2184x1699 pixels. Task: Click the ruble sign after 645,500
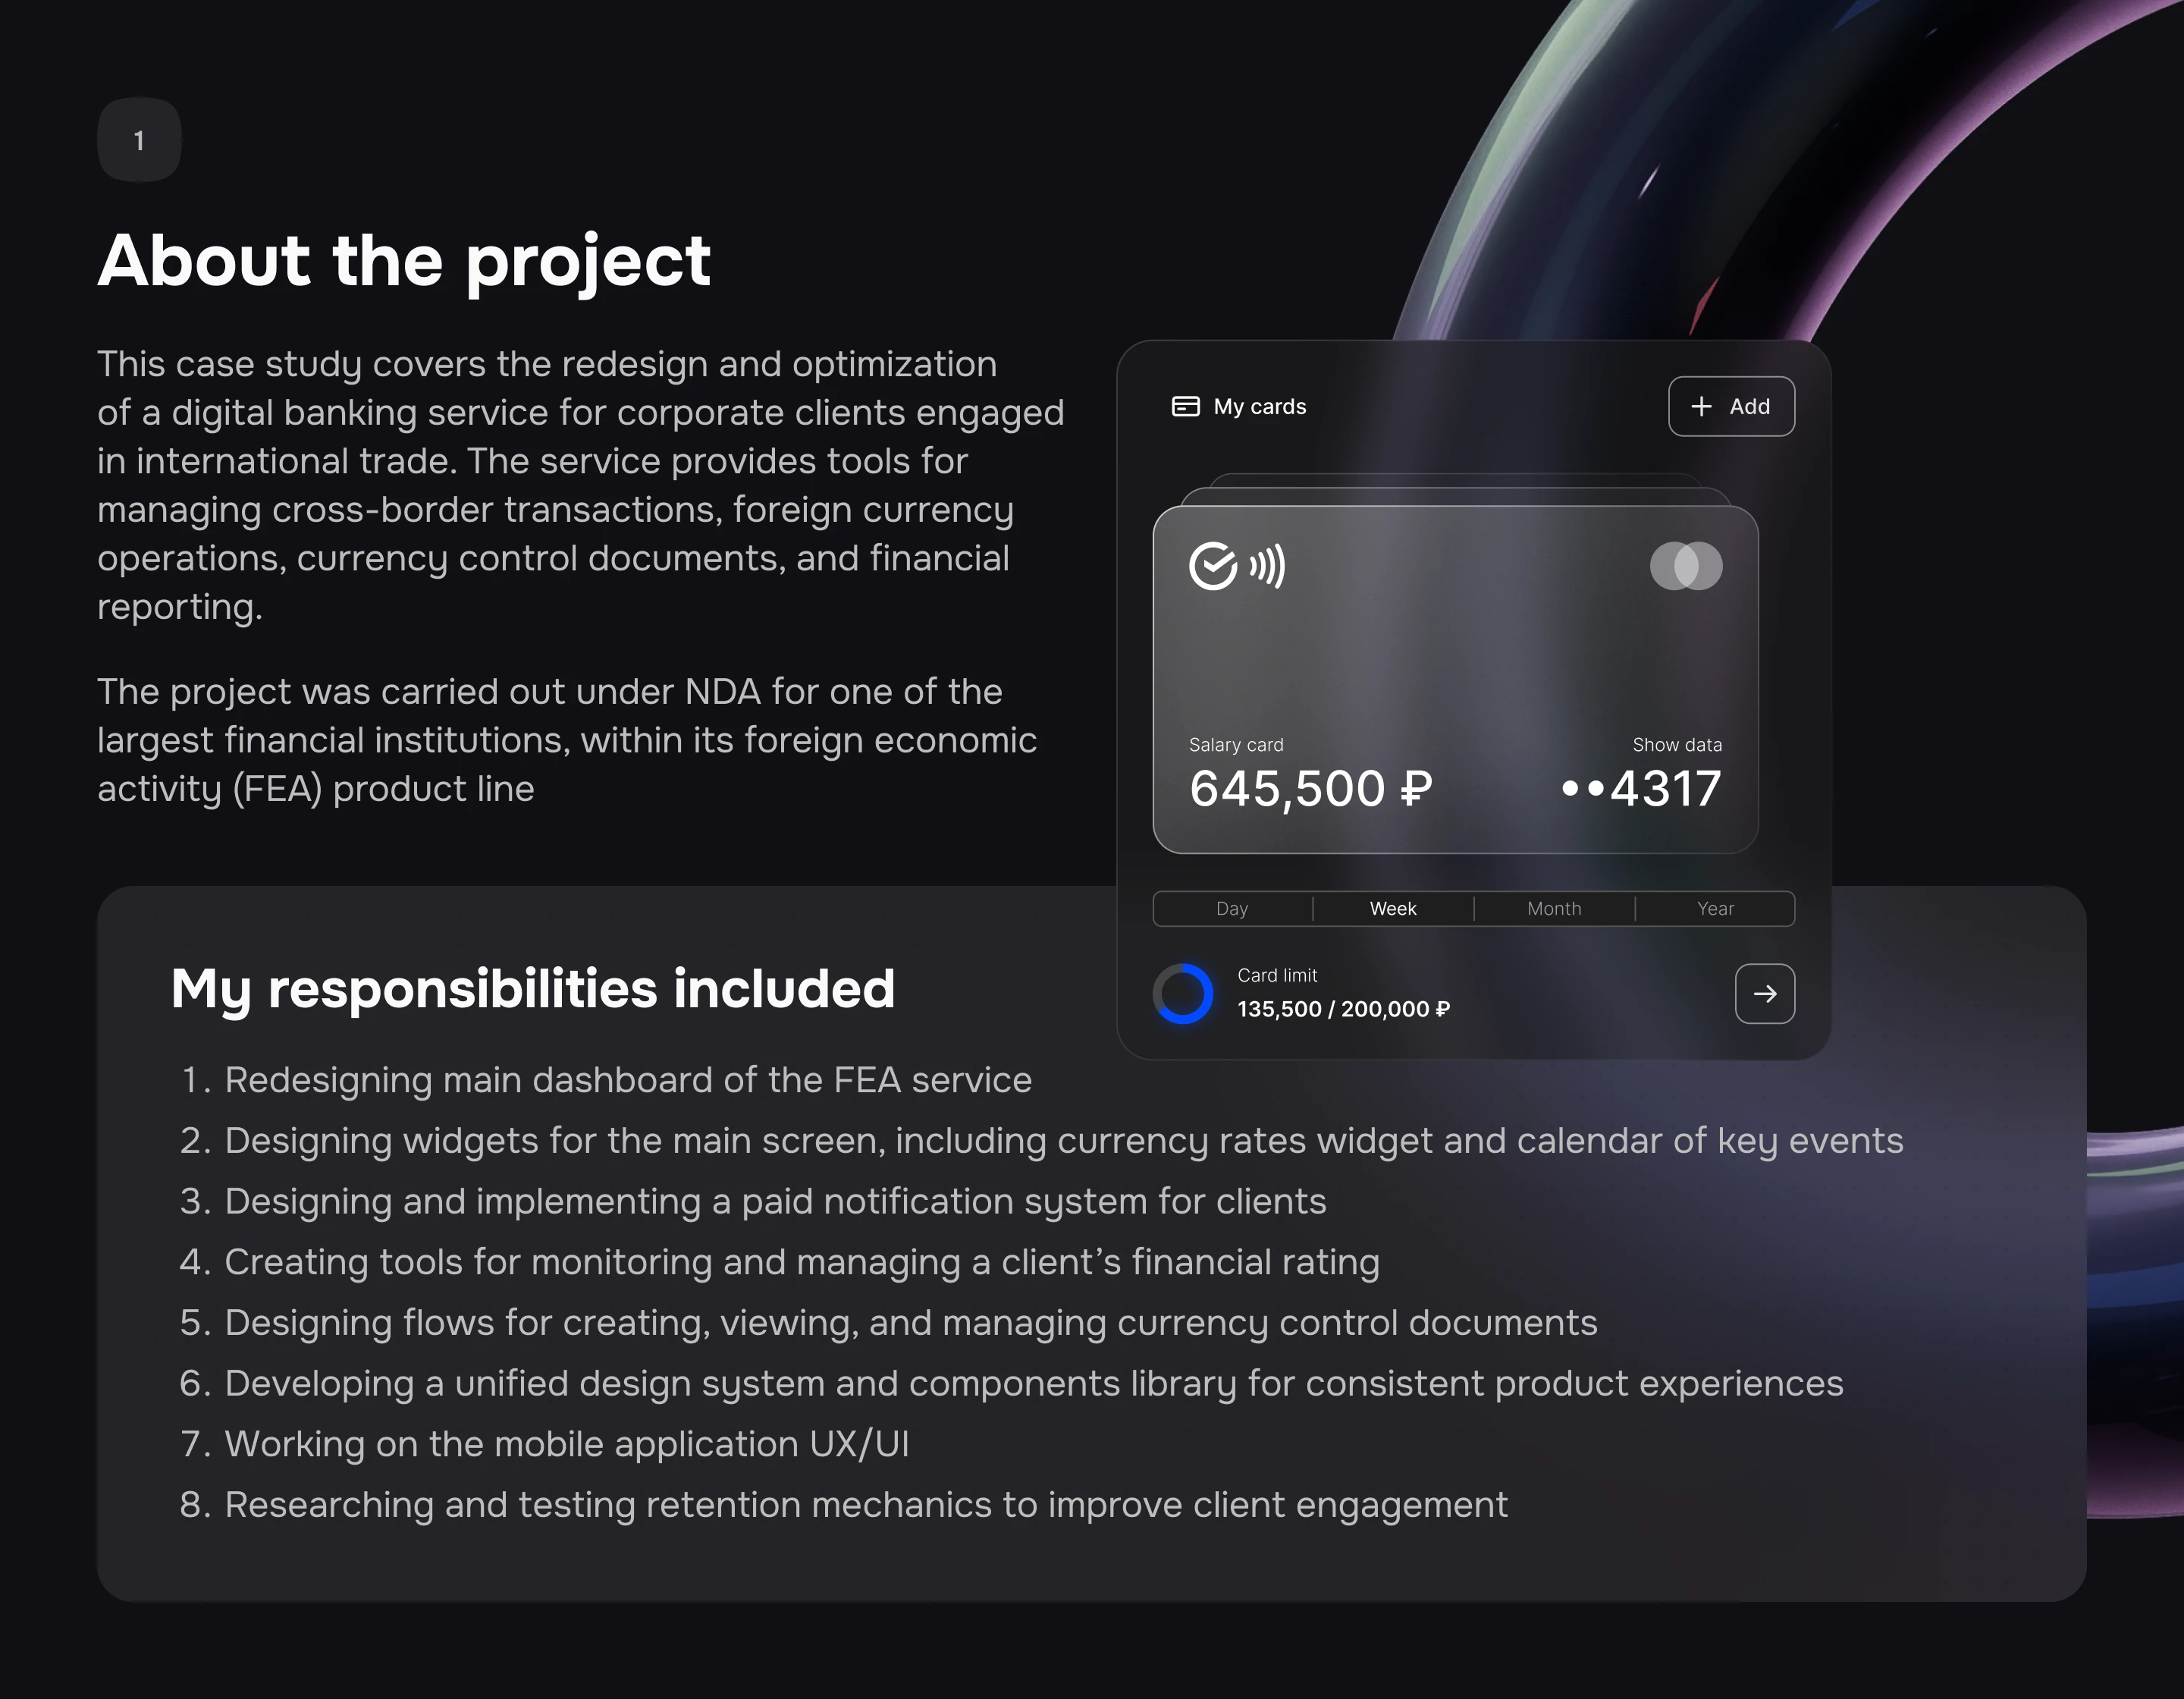(x=1416, y=789)
